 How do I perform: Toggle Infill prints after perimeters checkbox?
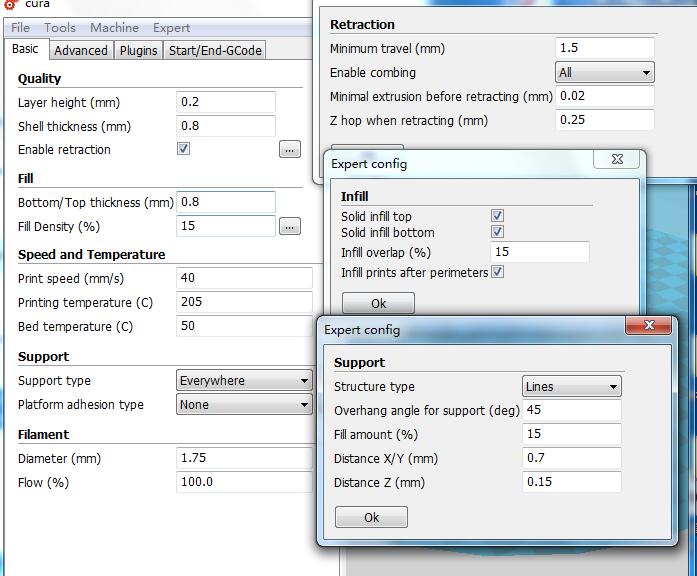pyautogui.click(x=497, y=272)
